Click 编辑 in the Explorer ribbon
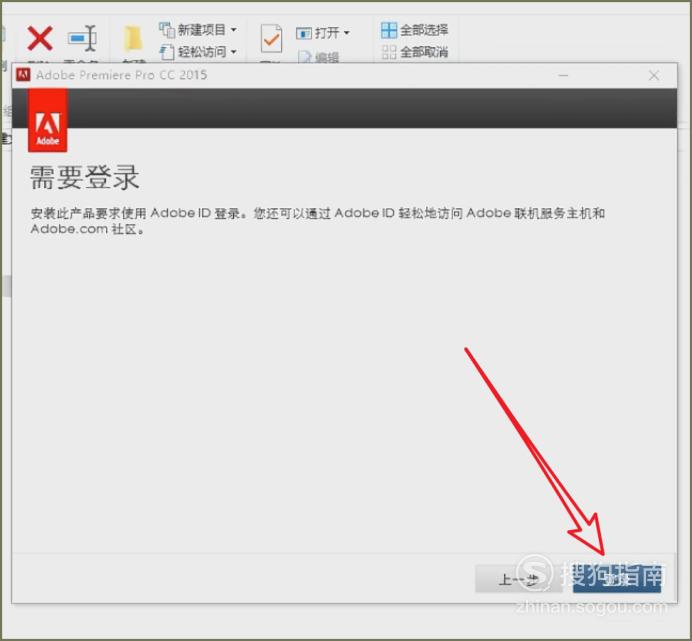Viewport: 692px width, 641px height. coord(319,57)
